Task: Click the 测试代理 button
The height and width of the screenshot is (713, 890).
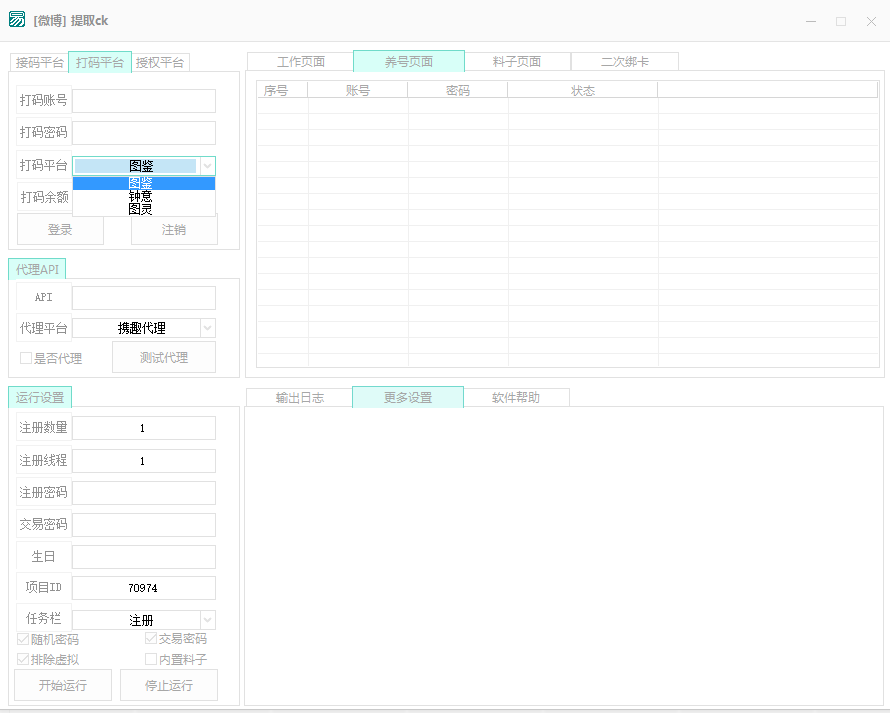Action: pos(164,358)
